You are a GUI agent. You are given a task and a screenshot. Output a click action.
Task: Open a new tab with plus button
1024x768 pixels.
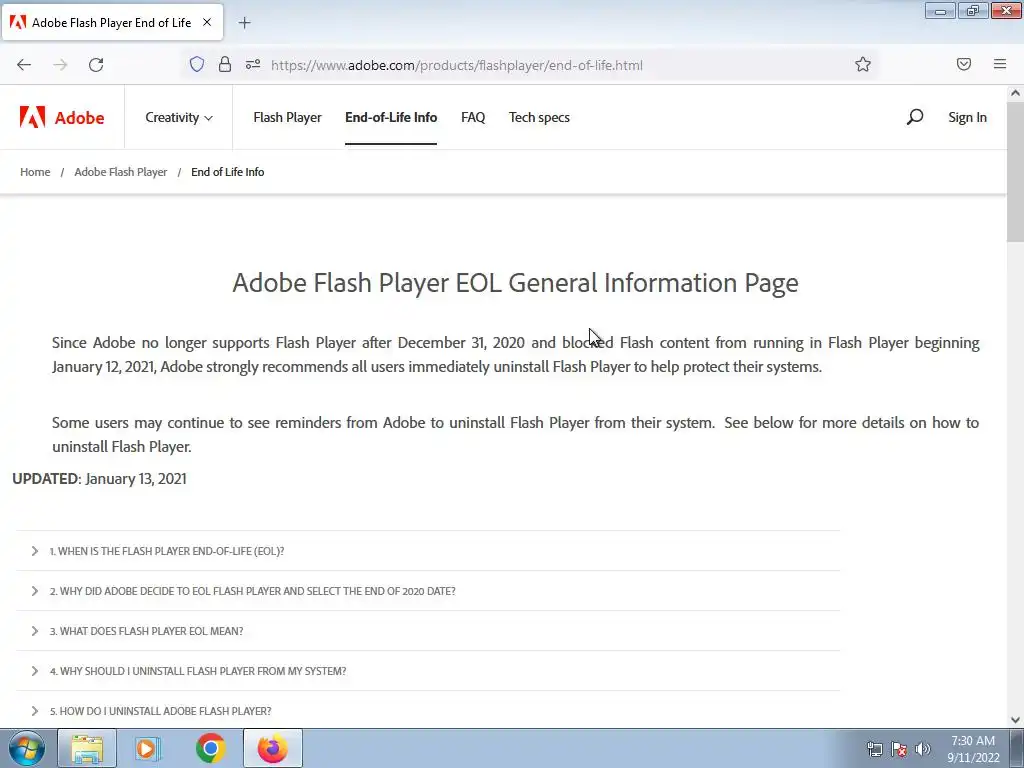pyautogui.click(x=244, y=23)
